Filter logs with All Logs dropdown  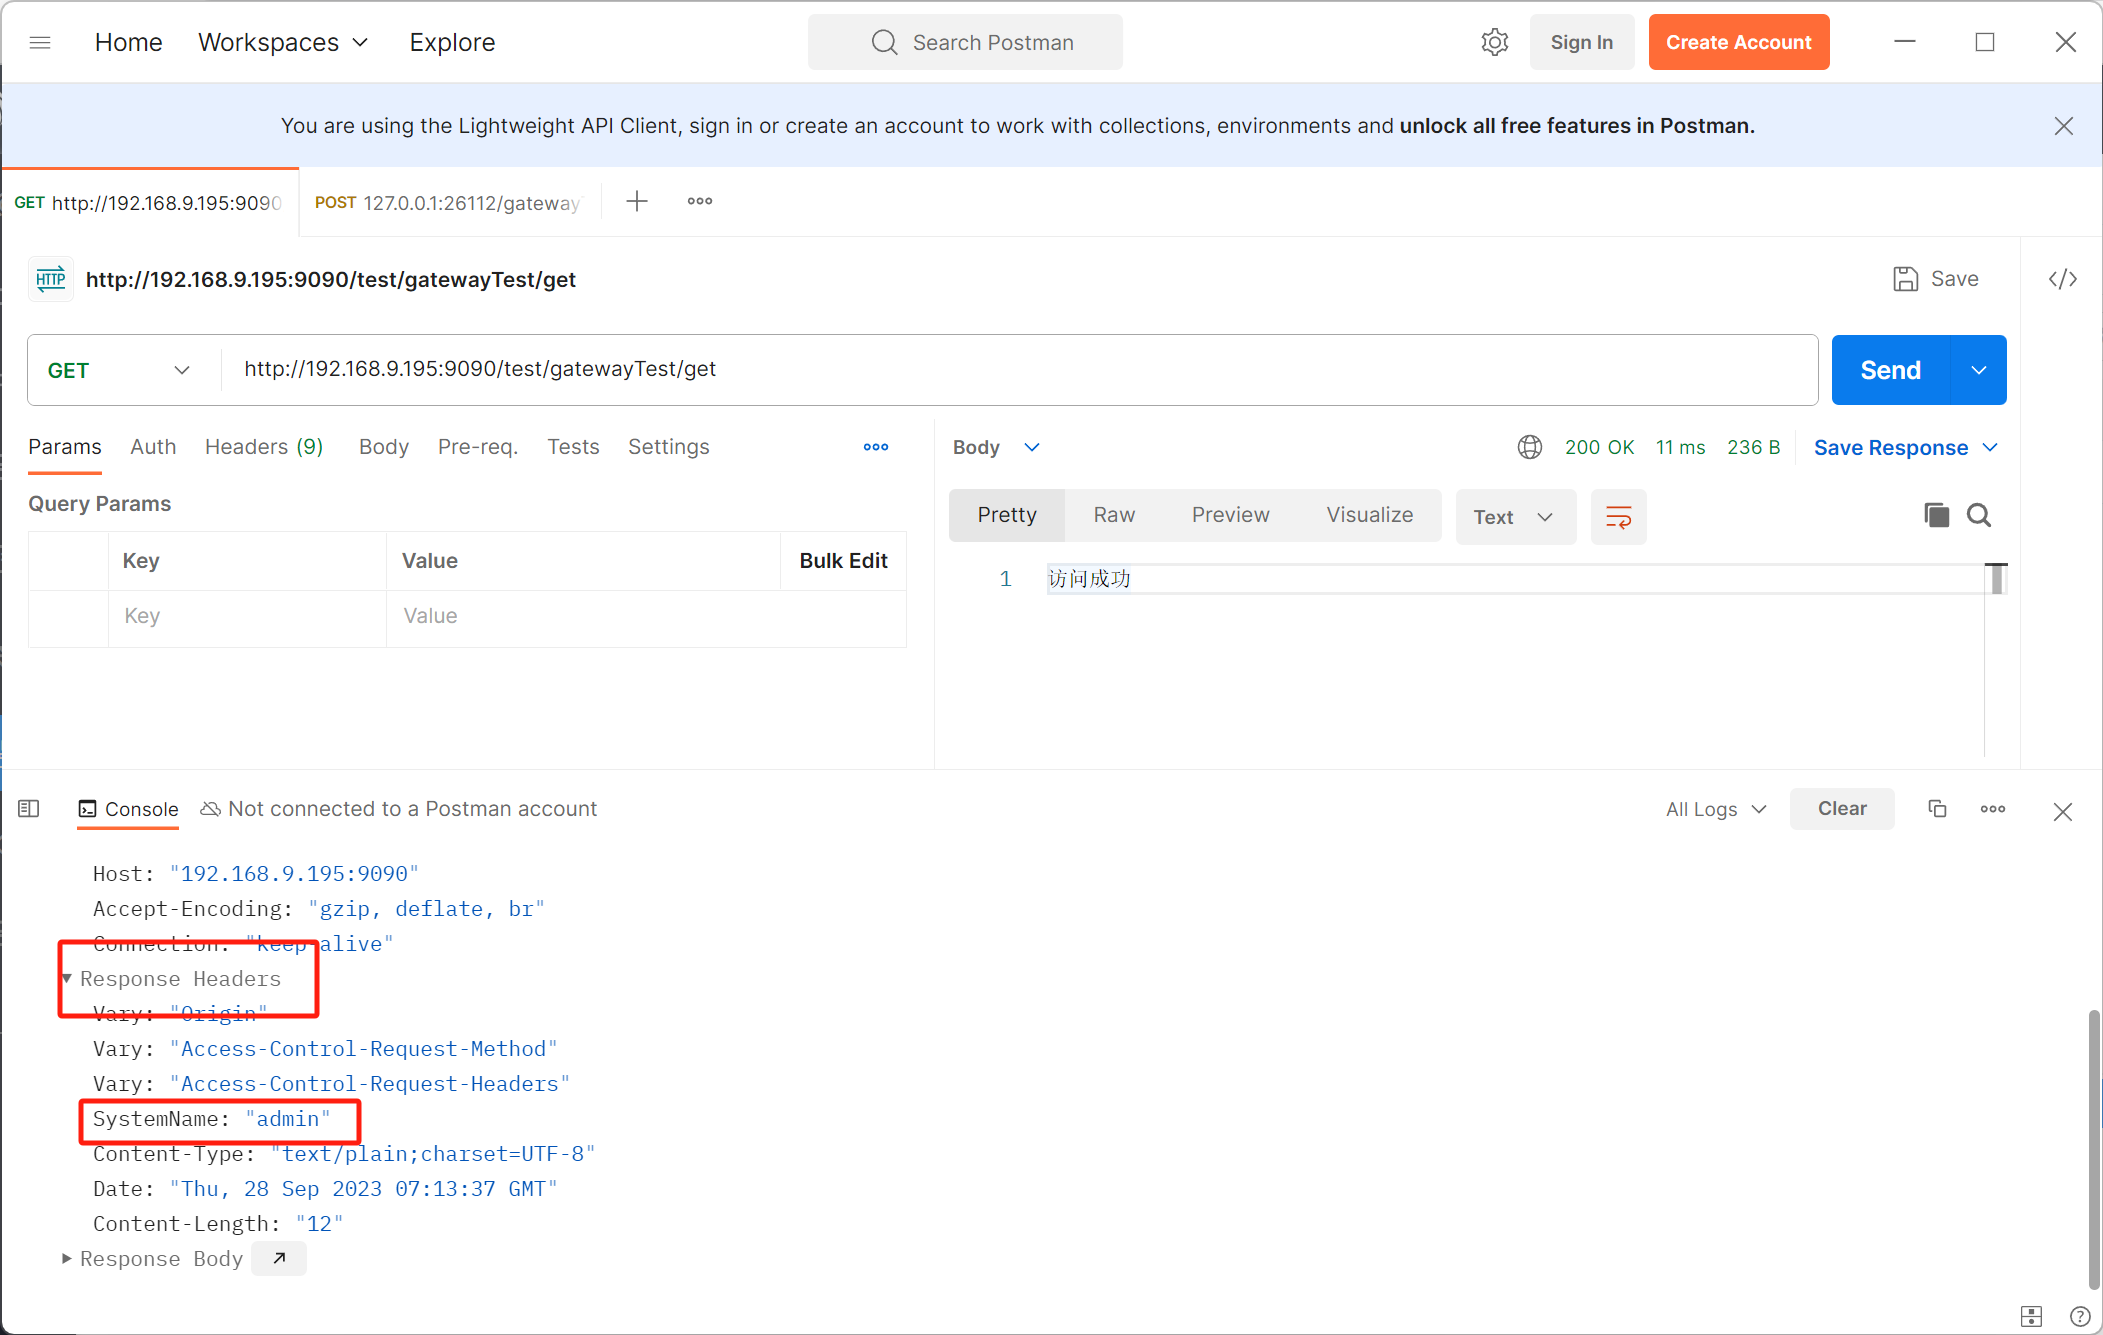tap(1716, 809)
